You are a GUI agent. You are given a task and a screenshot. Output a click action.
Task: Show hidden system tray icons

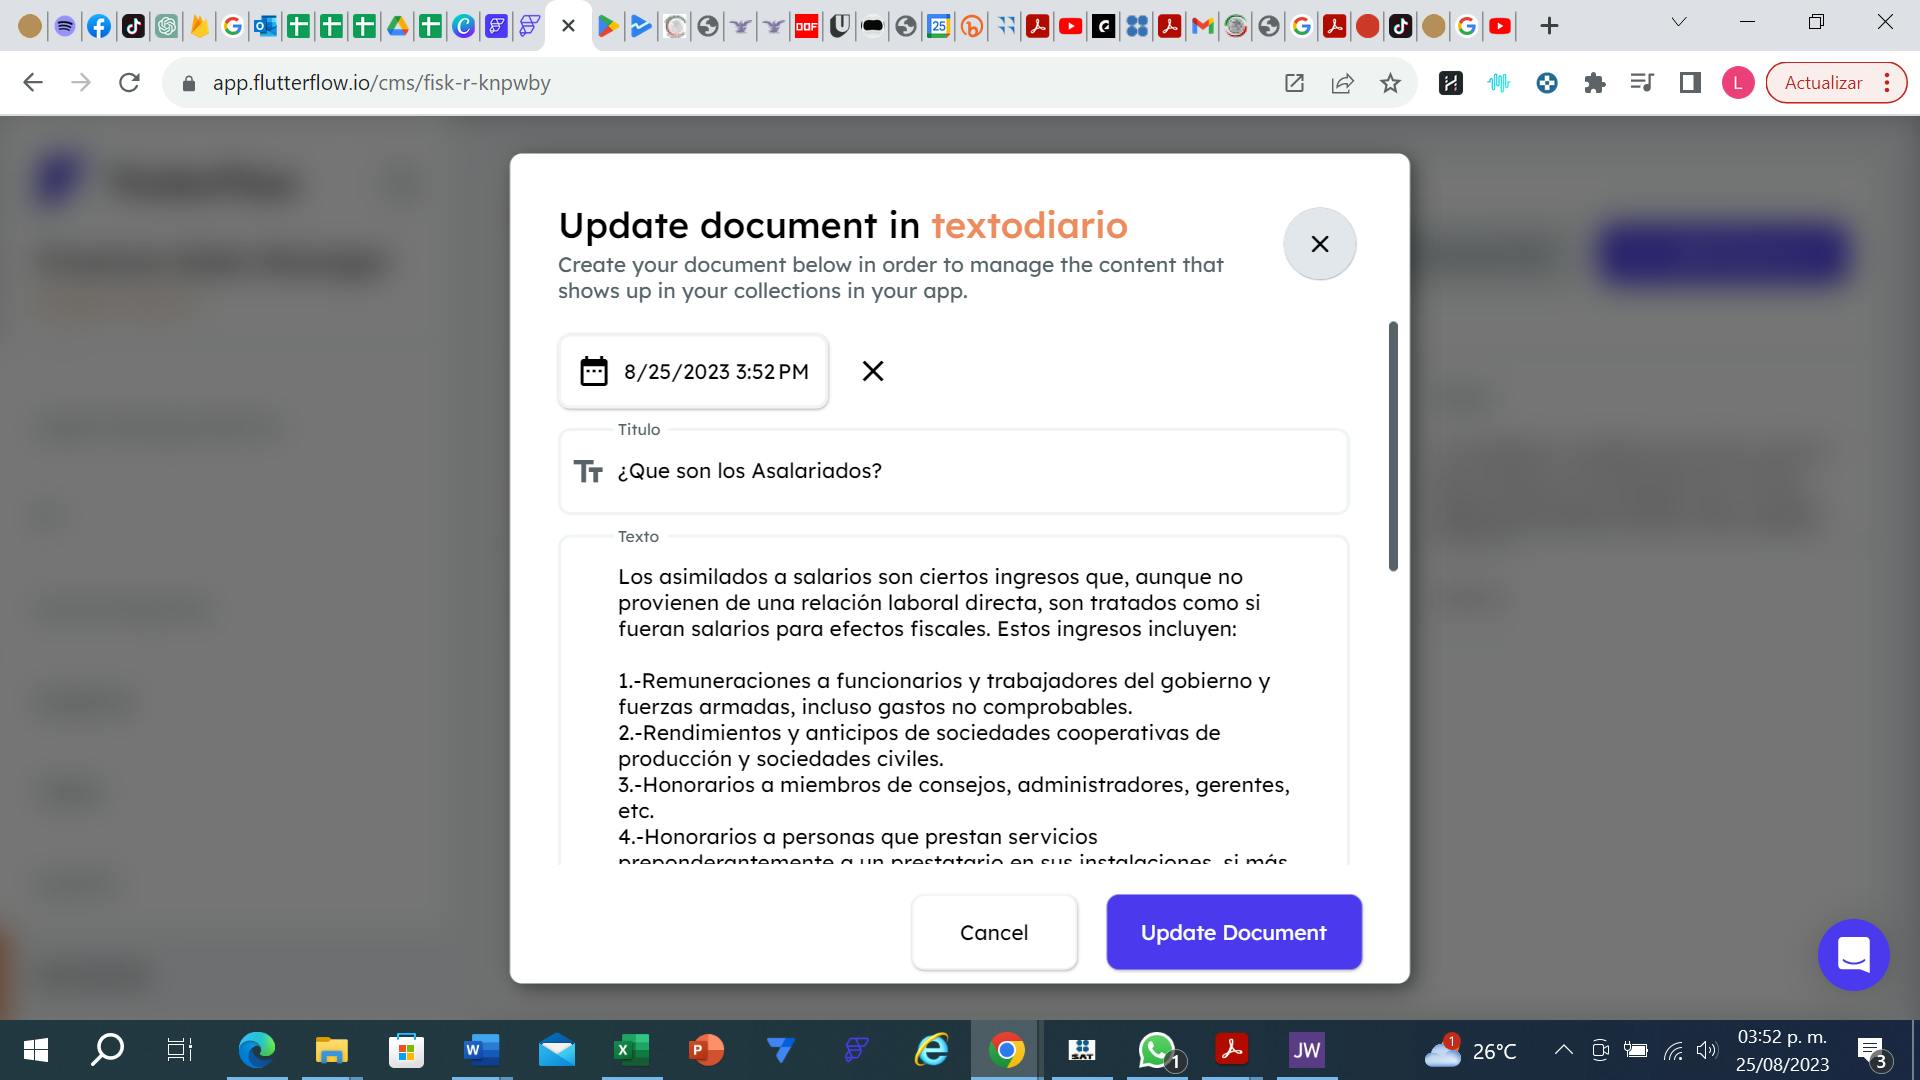tap(1563, 1050)
